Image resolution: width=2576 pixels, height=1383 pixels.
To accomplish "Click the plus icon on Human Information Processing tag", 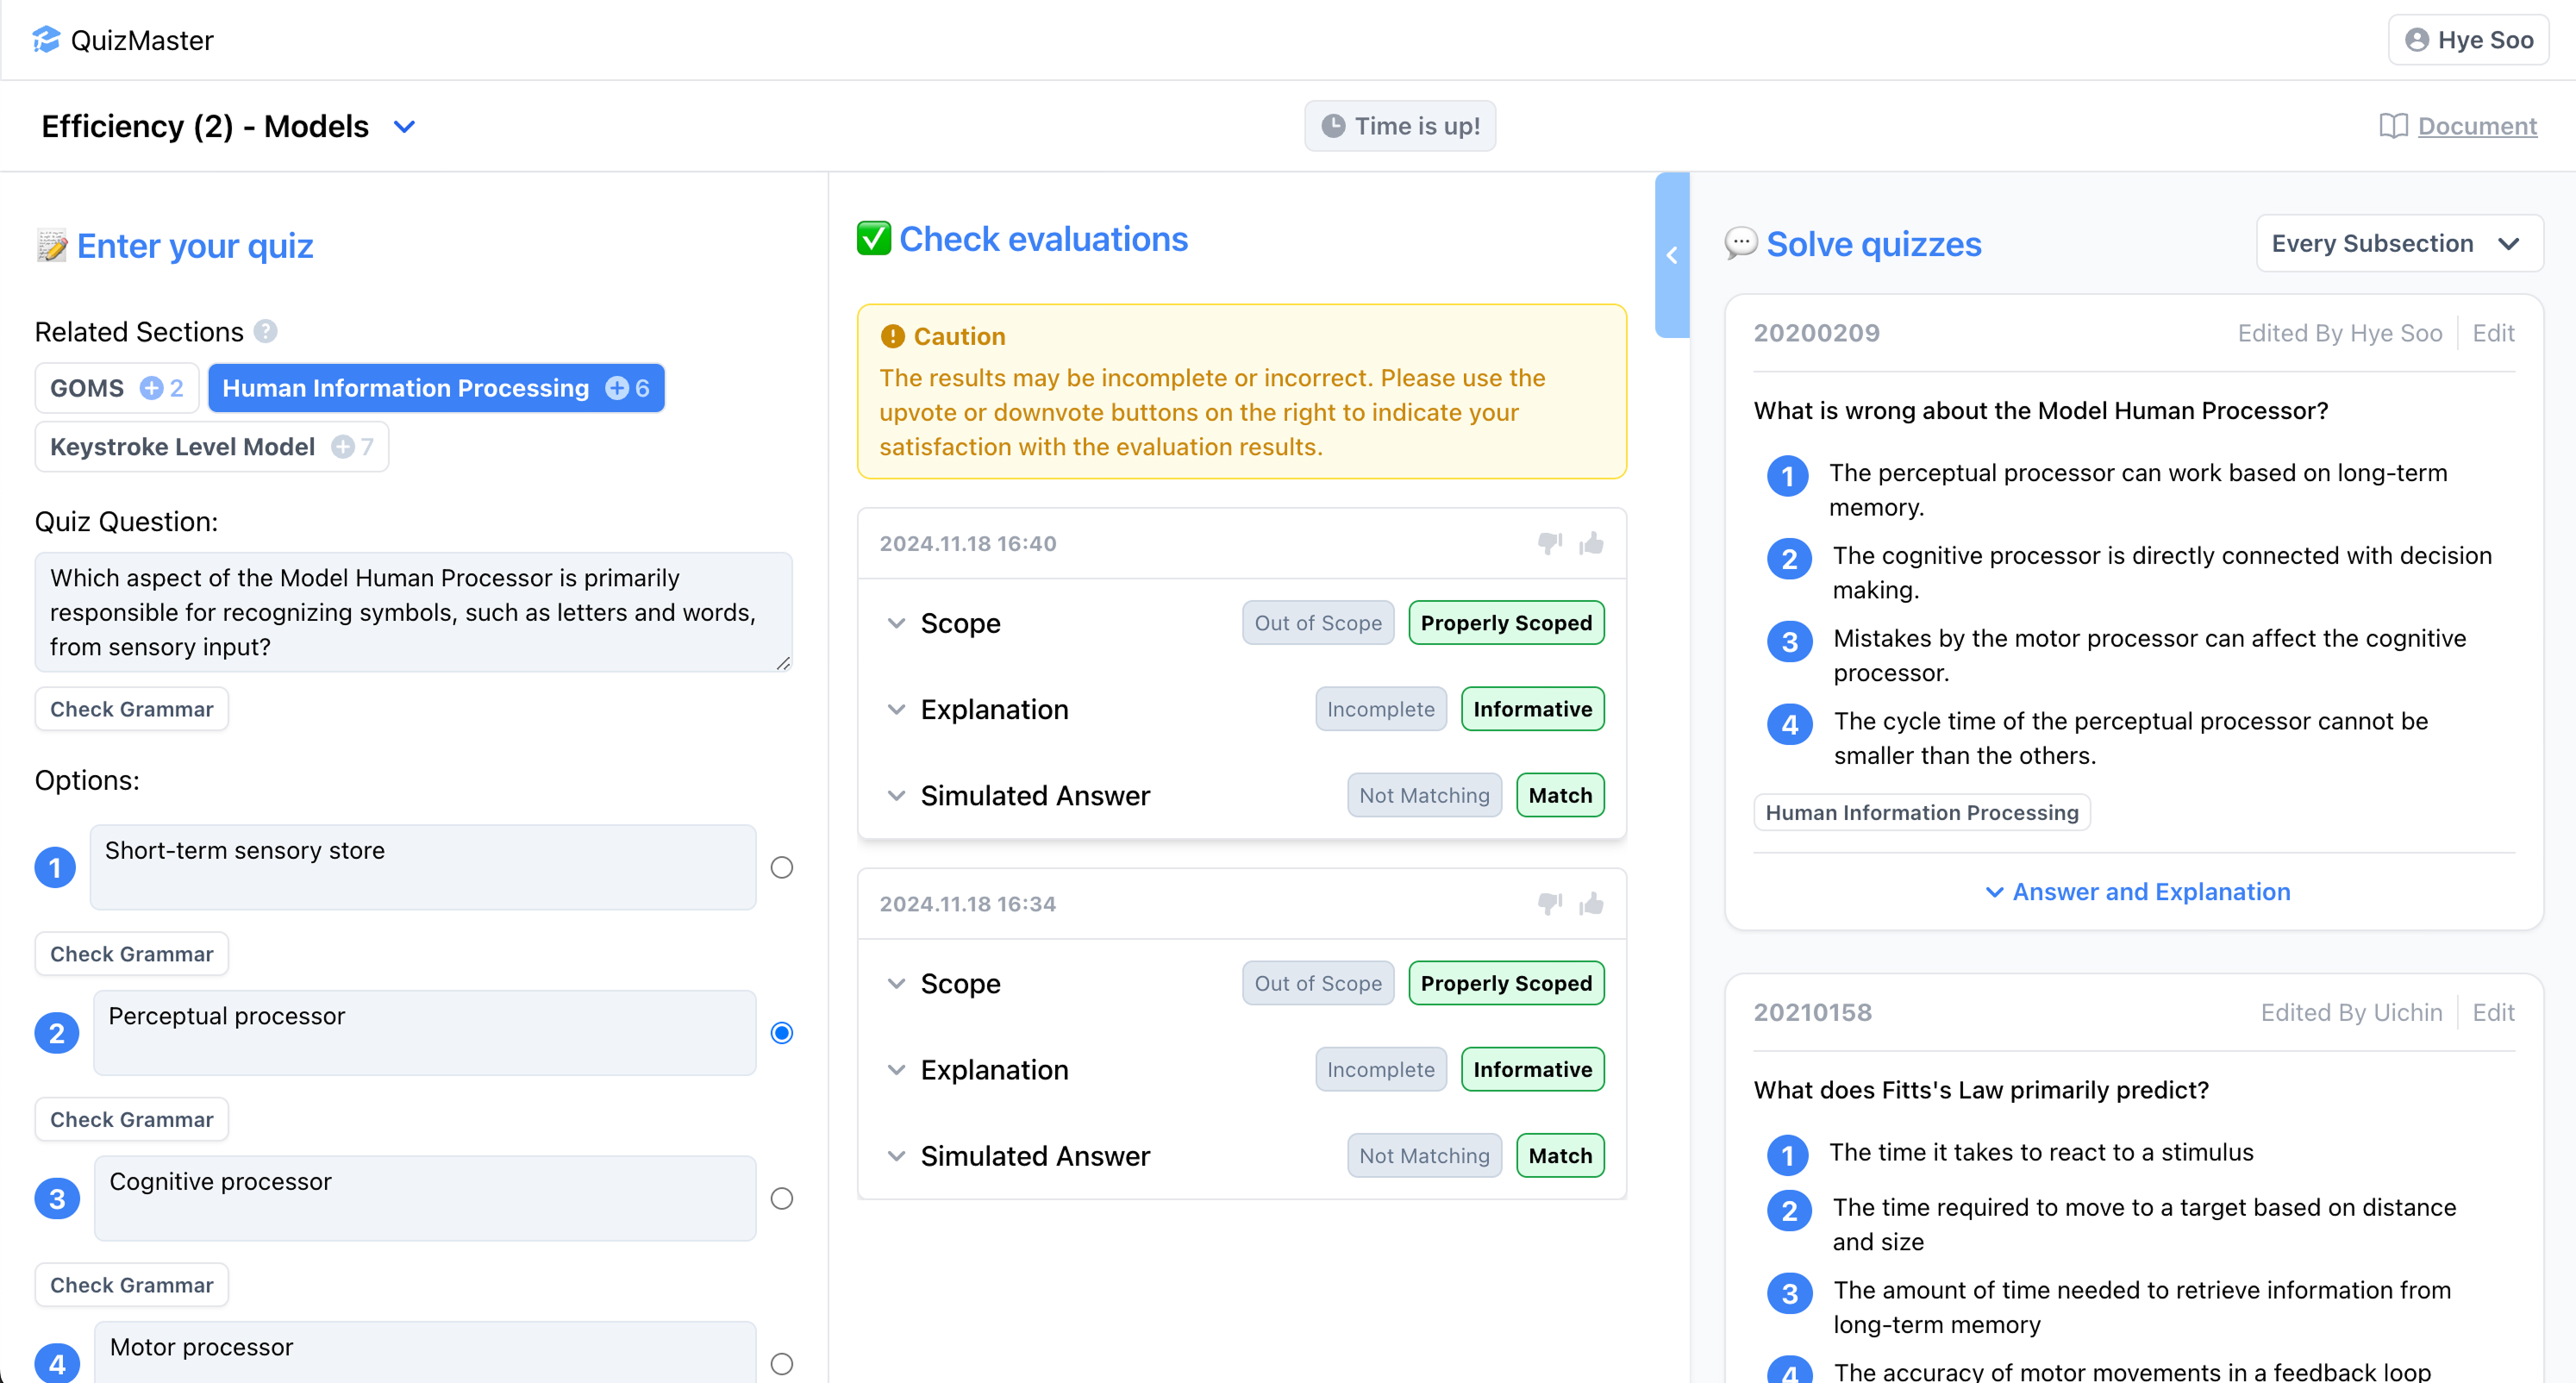I will [617, 388].
